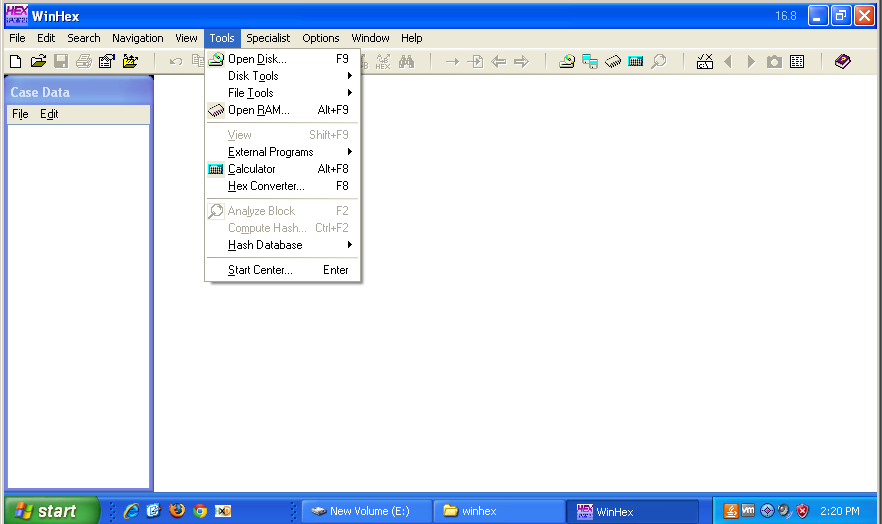Screen dimensions: 882x524
Task: Open Case Data panel Edit menu
Action: (49, 114)
